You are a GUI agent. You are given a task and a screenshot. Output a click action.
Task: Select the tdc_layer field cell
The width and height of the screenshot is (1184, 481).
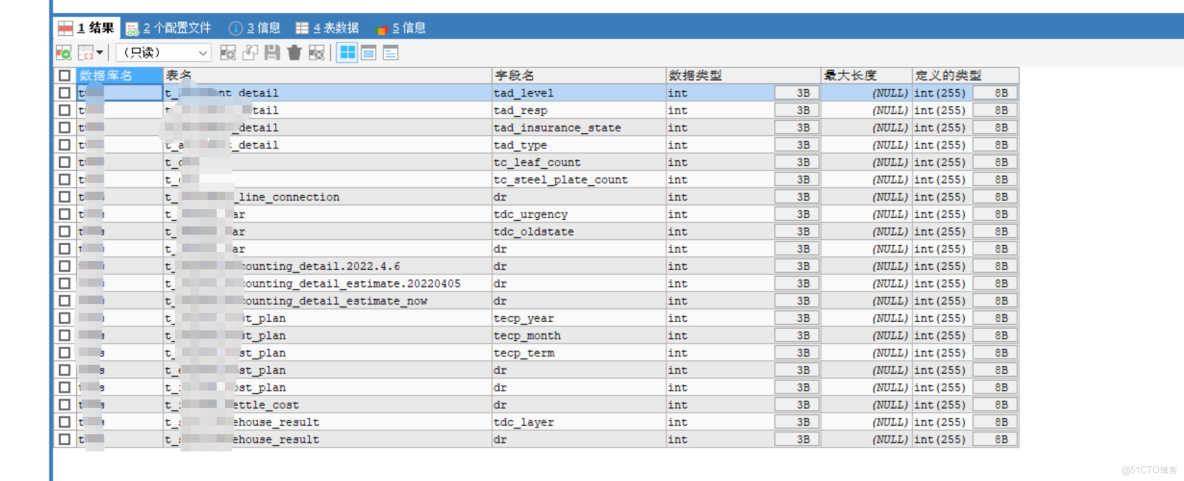578,421
